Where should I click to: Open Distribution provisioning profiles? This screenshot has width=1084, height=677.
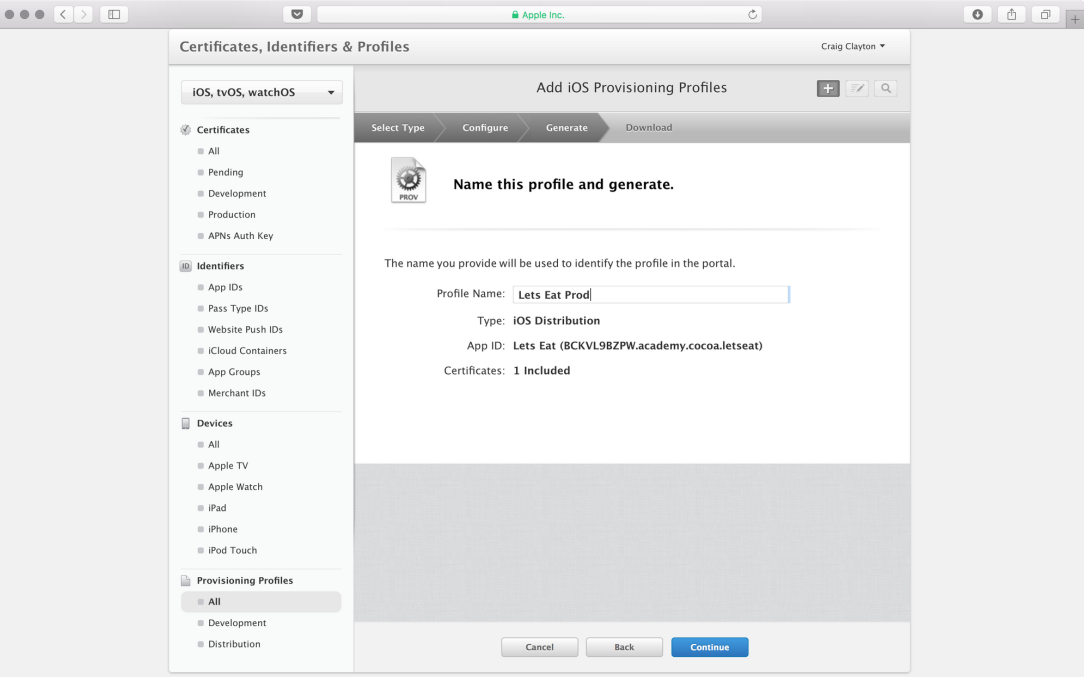point(234,644)
